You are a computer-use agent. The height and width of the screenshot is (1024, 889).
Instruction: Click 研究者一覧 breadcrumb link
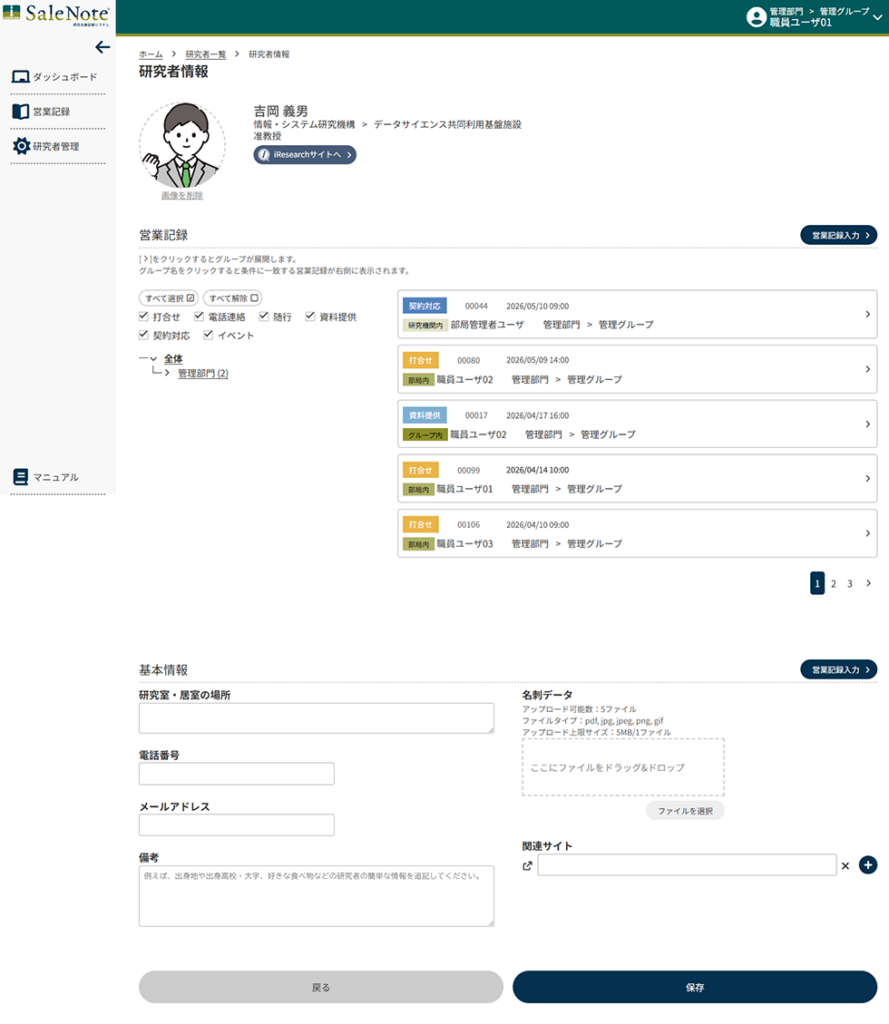[205, 54]
